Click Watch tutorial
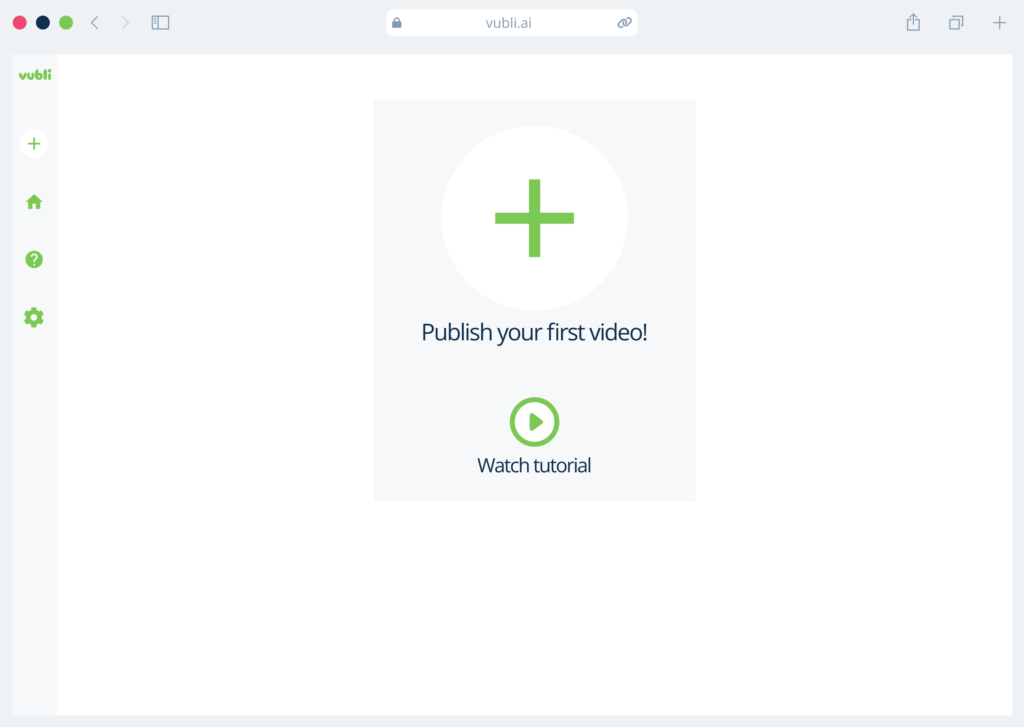This screenshot has width=1024, height=727. point(534,464)
